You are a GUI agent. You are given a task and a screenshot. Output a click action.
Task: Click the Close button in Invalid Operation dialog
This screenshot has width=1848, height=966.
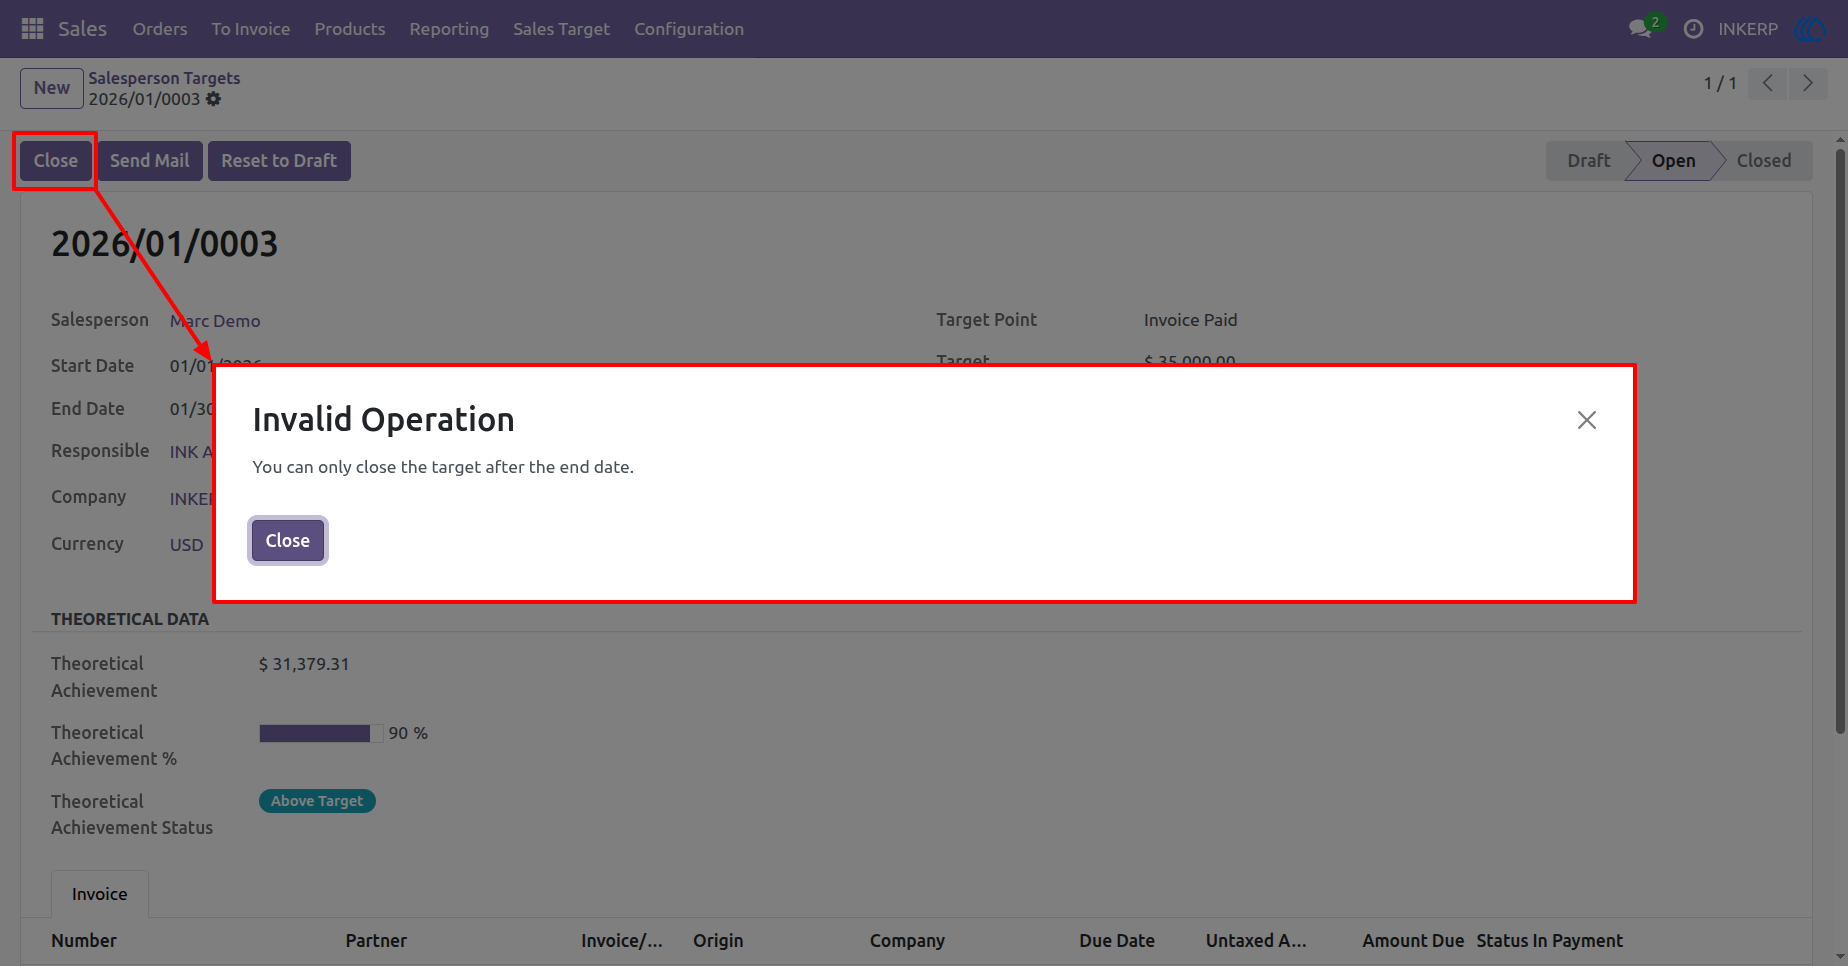(x=288, y=541)
